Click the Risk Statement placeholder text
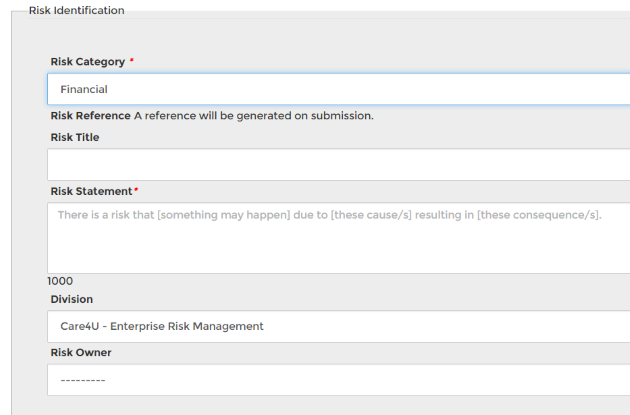This screenshot has width=630, height=415. click(329, 215)
